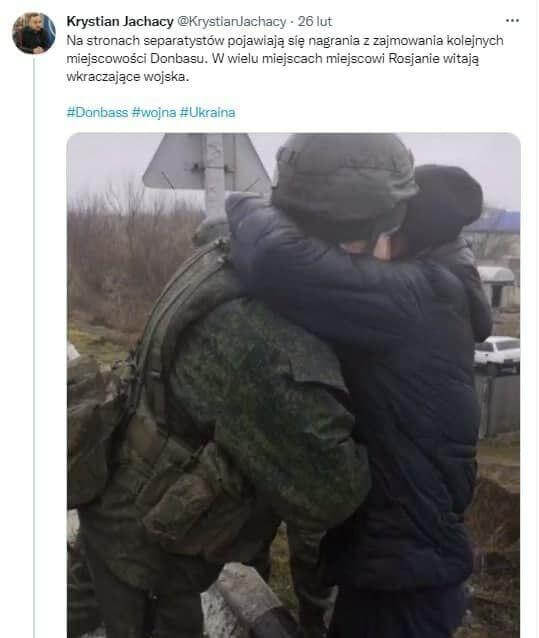Click the soldier's green helmet in the photo

[x=344, y=185]
